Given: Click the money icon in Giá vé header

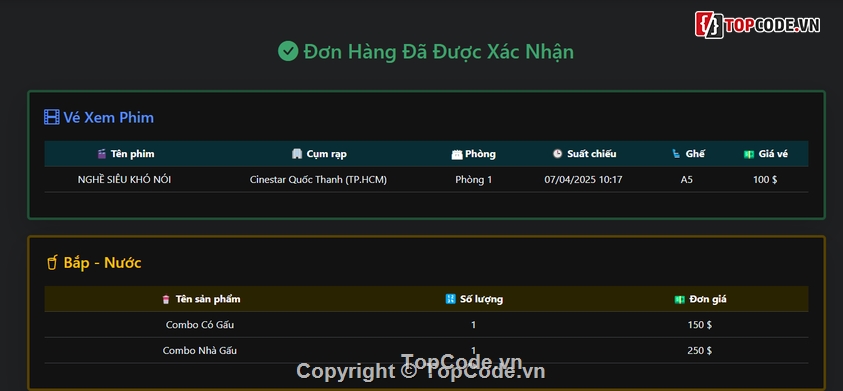Looking at the screenshot, I should point(749,154).
